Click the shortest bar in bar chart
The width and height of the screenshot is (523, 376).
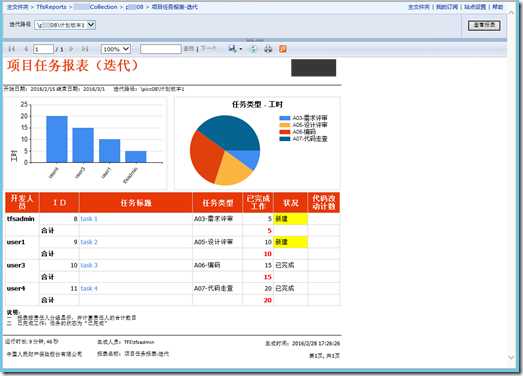pyautogui.click(x=135, y=157)
